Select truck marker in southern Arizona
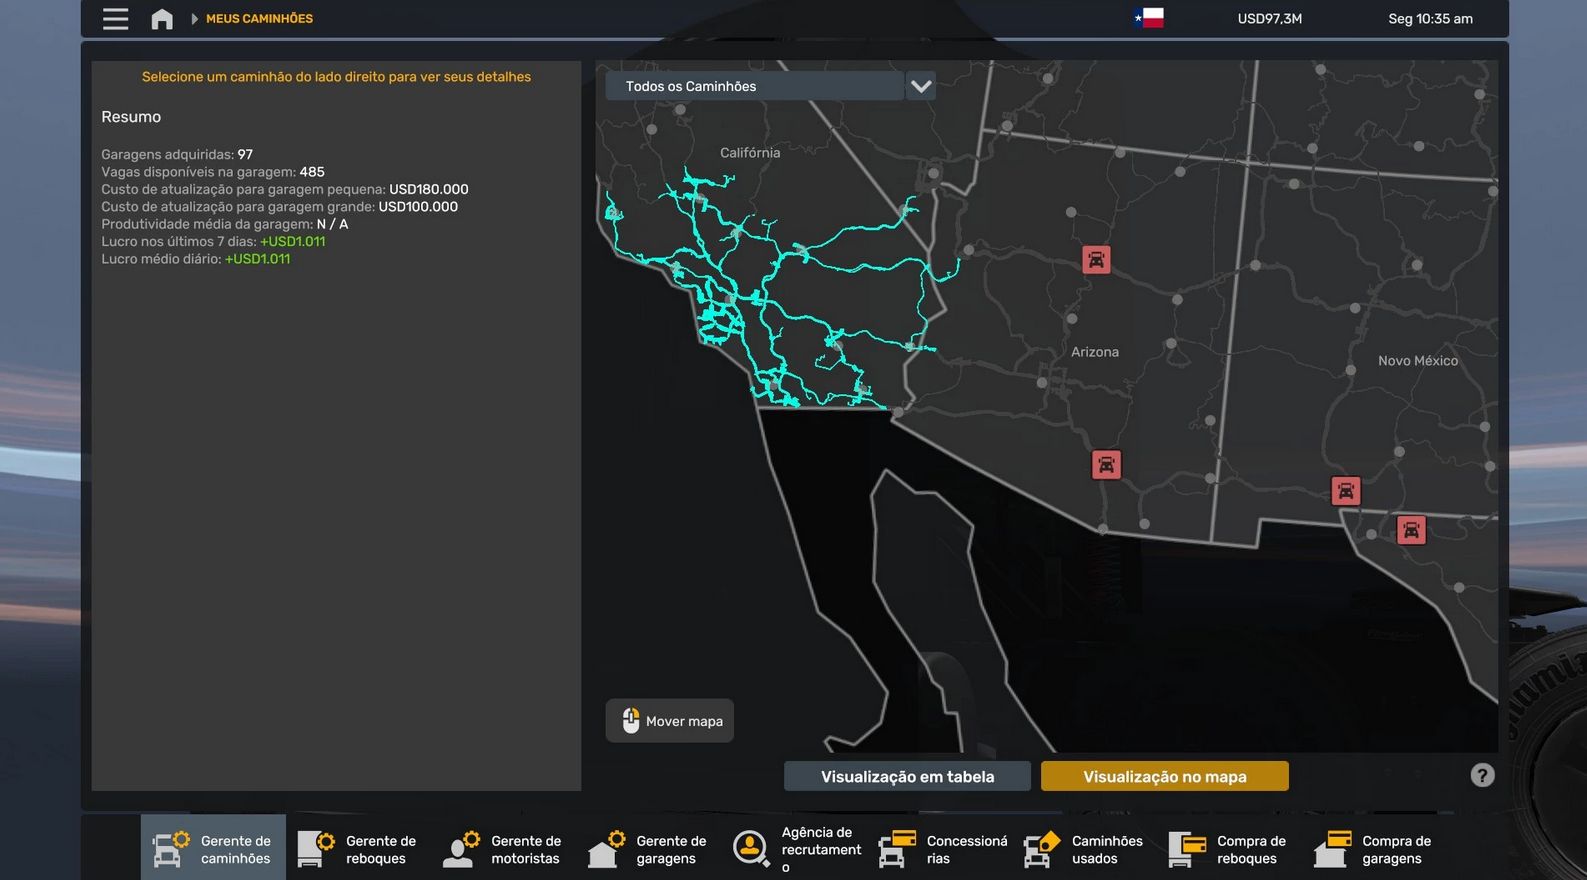Image resolution: width=1587 pixels, height=880 pixels. click(1106, 465)
